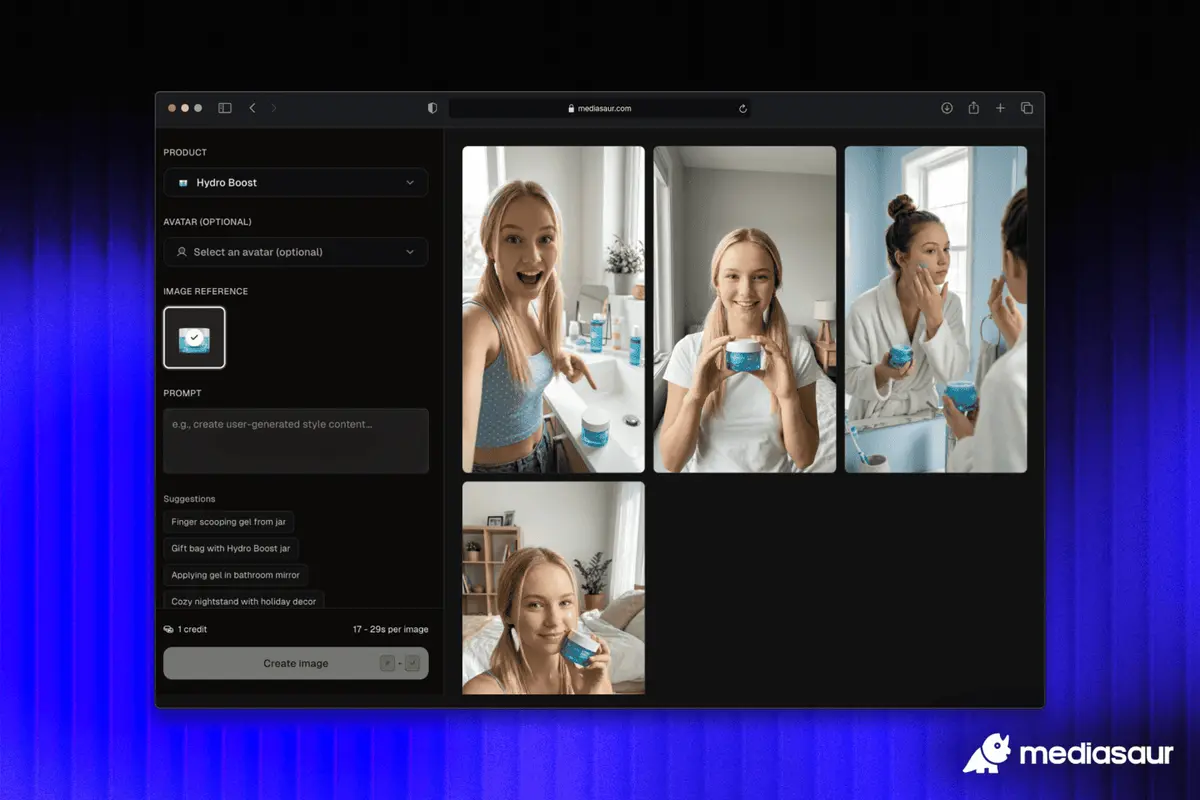Click the share icon in toolbar
1200x800 pixels.
coord(973,108)
